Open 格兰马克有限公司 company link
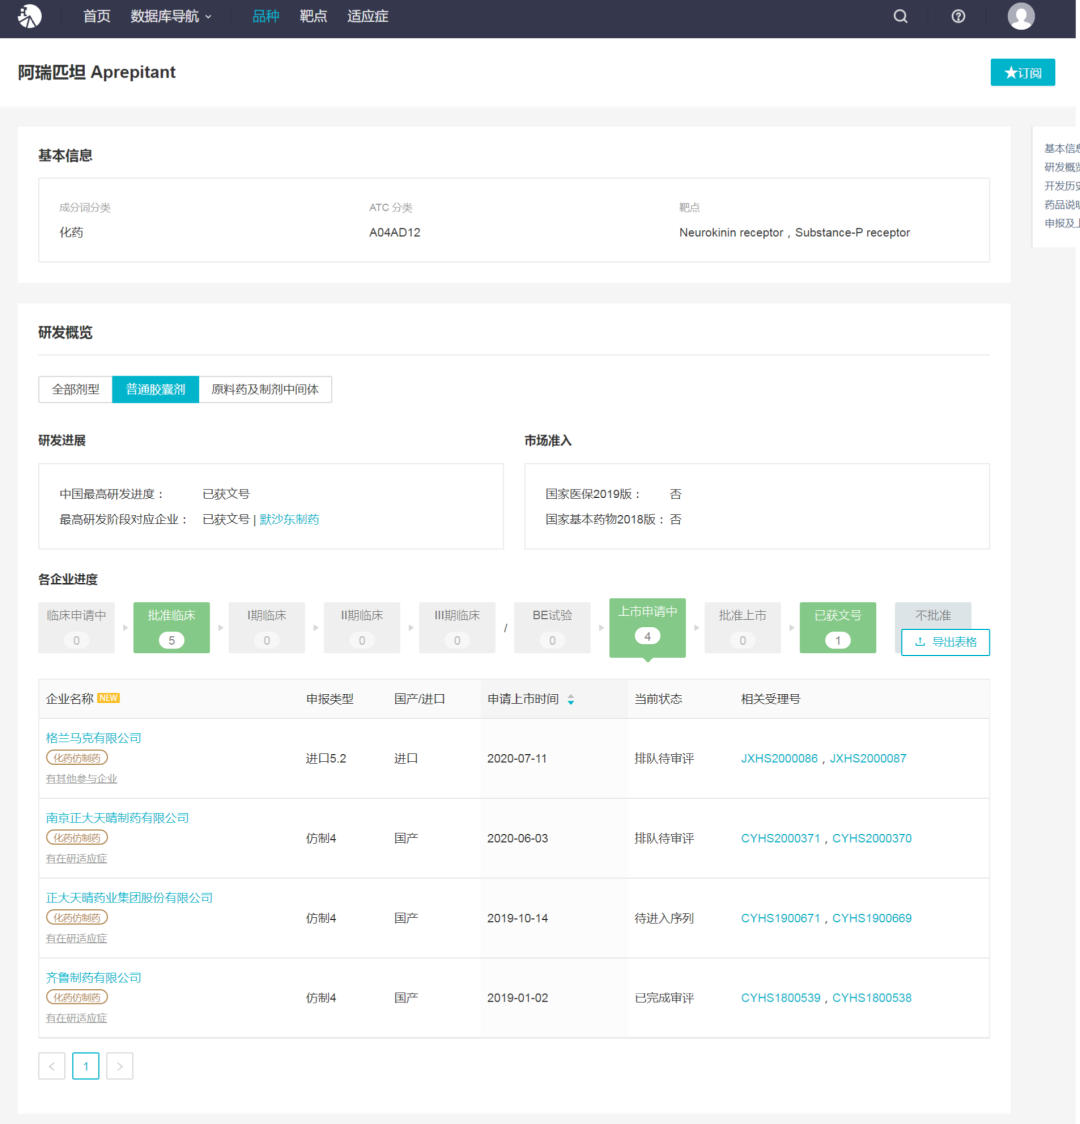This screenshot has height=1124, width=1080. point(94,738)
